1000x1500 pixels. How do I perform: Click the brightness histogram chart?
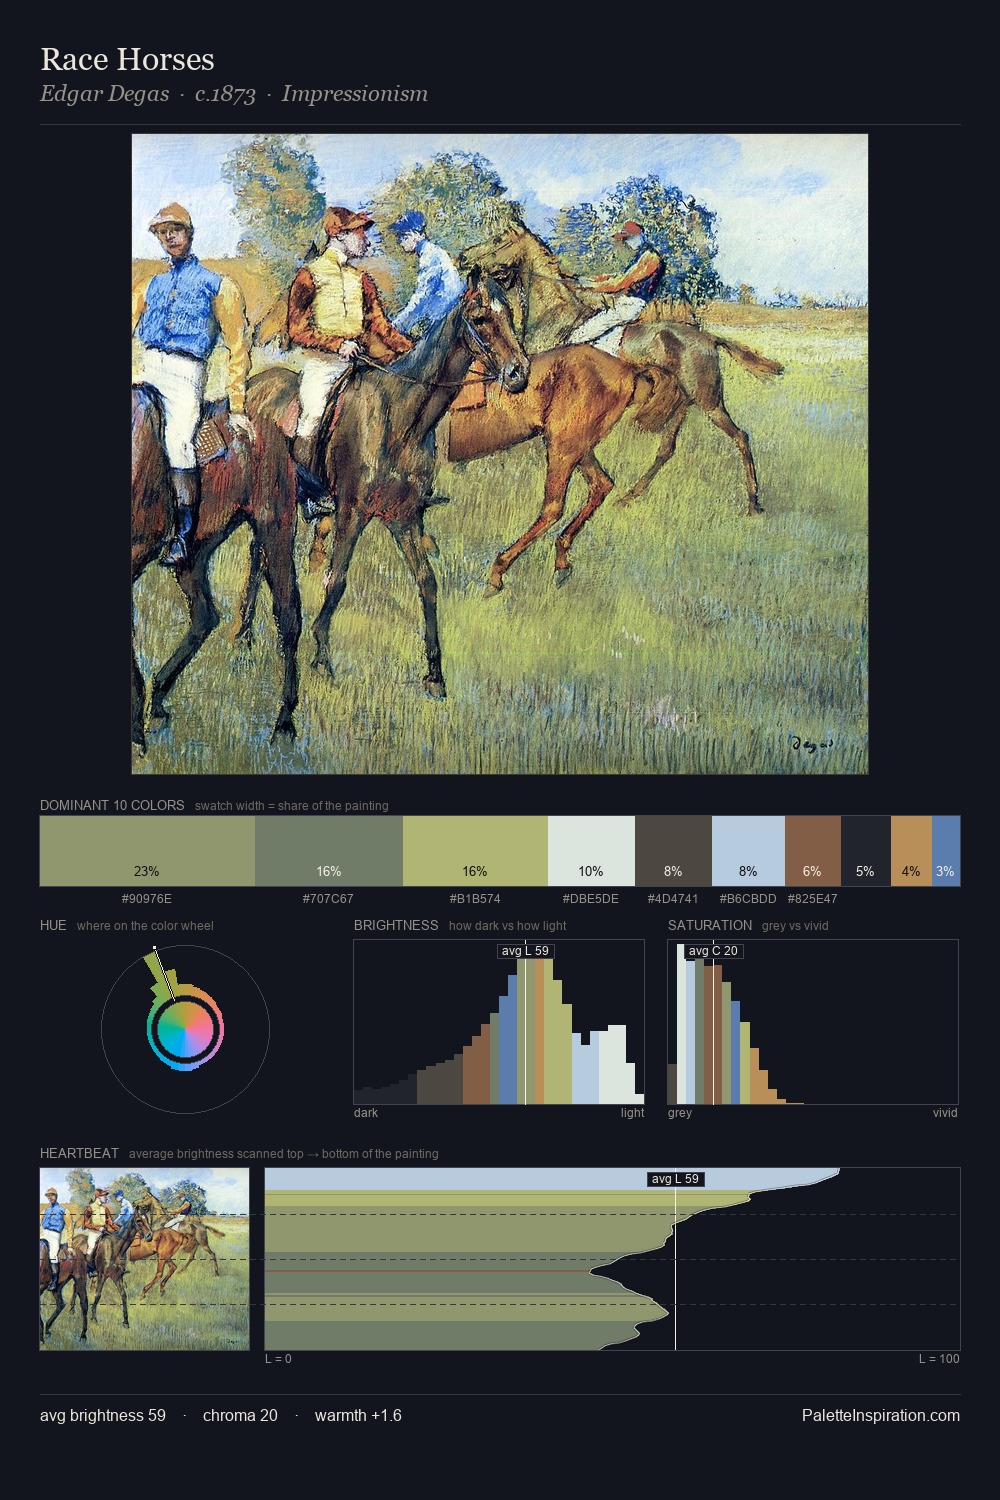(499, 1022)
